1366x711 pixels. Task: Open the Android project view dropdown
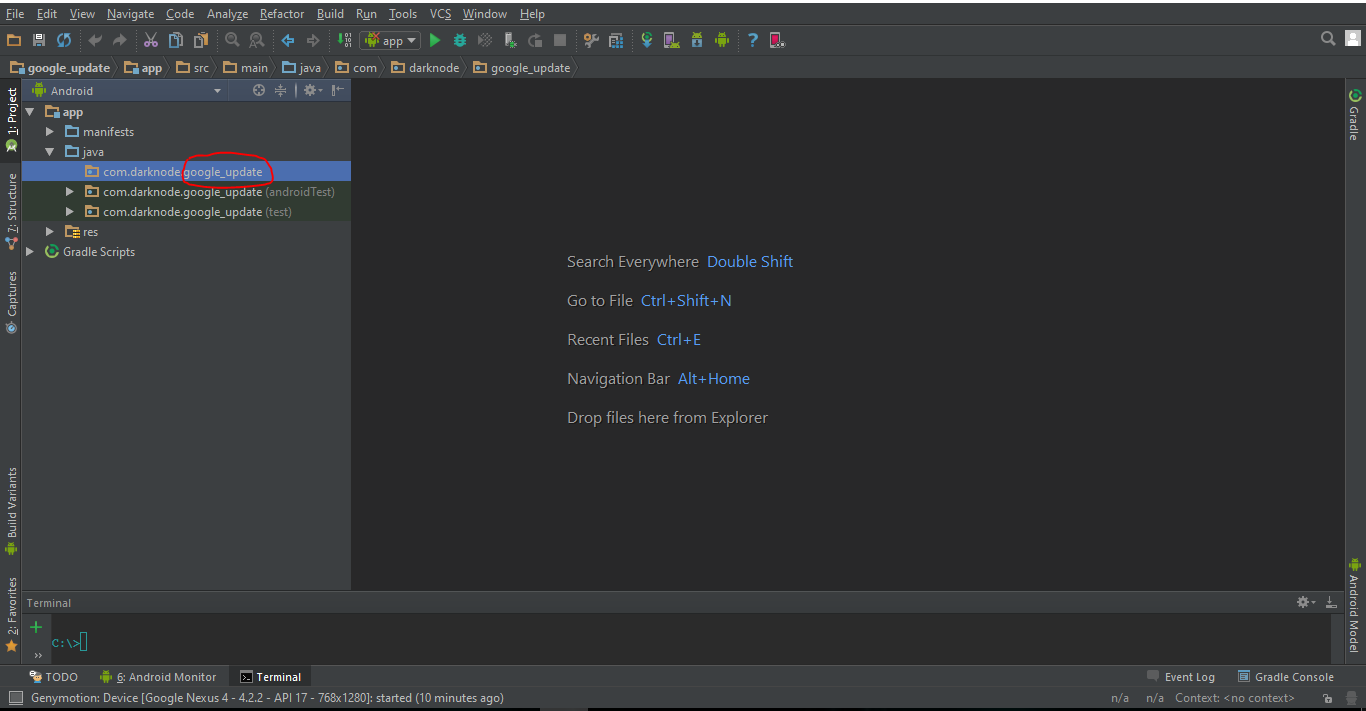click(x=217, y=91)
